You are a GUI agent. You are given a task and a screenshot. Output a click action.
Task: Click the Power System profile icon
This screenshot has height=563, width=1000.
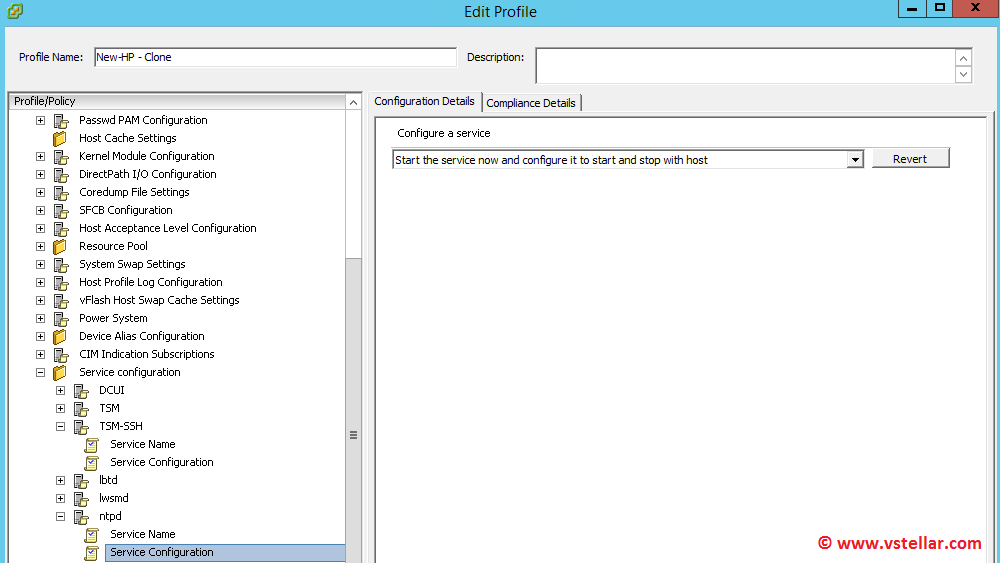(x=60, y=319)
